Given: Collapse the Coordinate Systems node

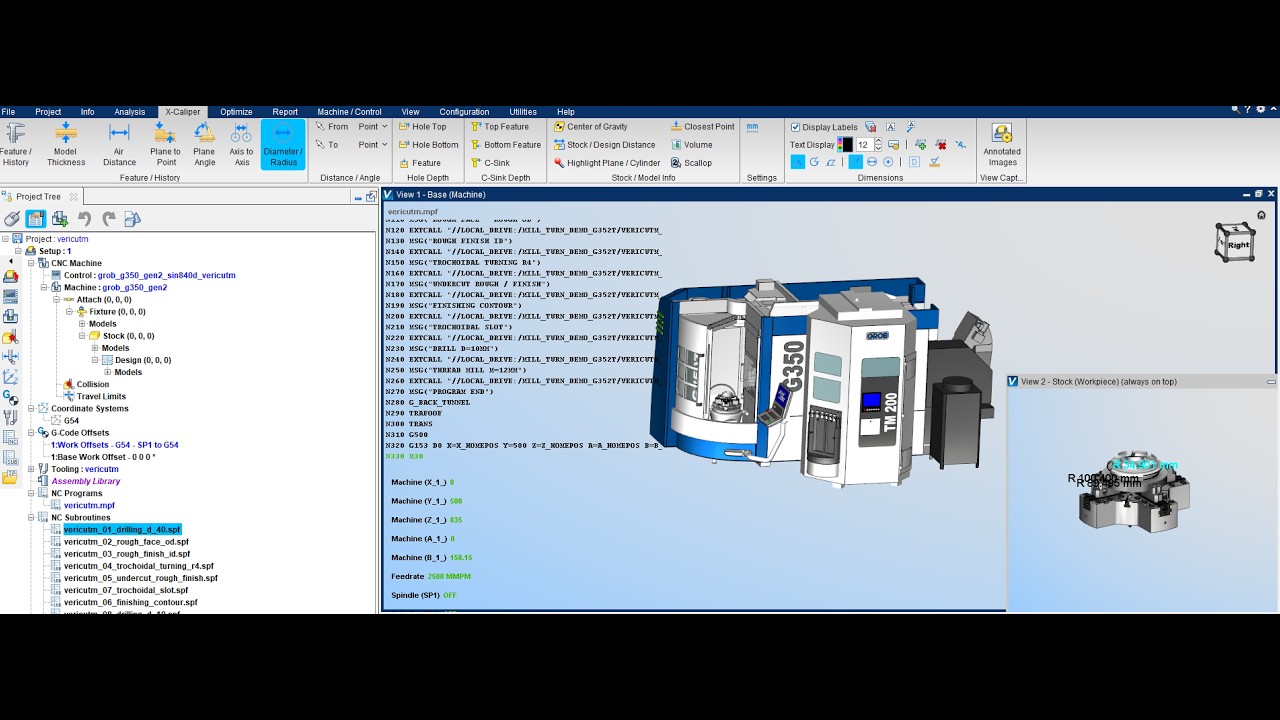Looking at the screenshot, I should pyautogui.click(x=31, y=408).
